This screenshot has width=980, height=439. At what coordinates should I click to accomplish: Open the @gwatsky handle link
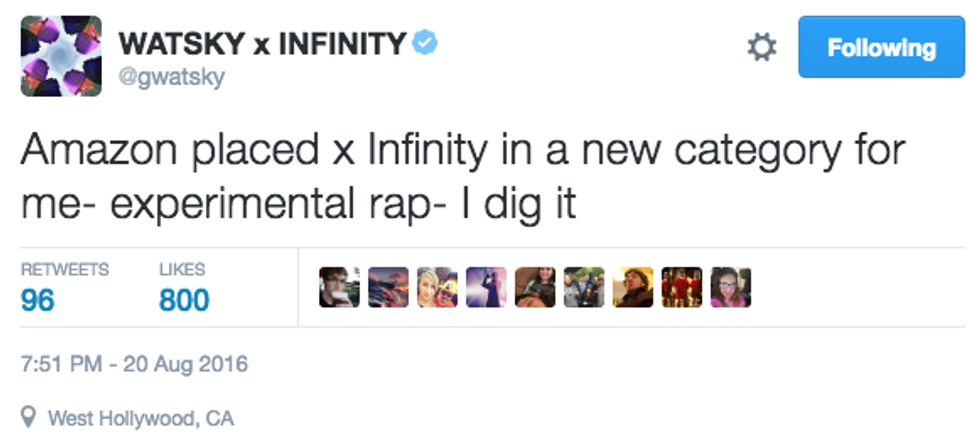point(171,78)
